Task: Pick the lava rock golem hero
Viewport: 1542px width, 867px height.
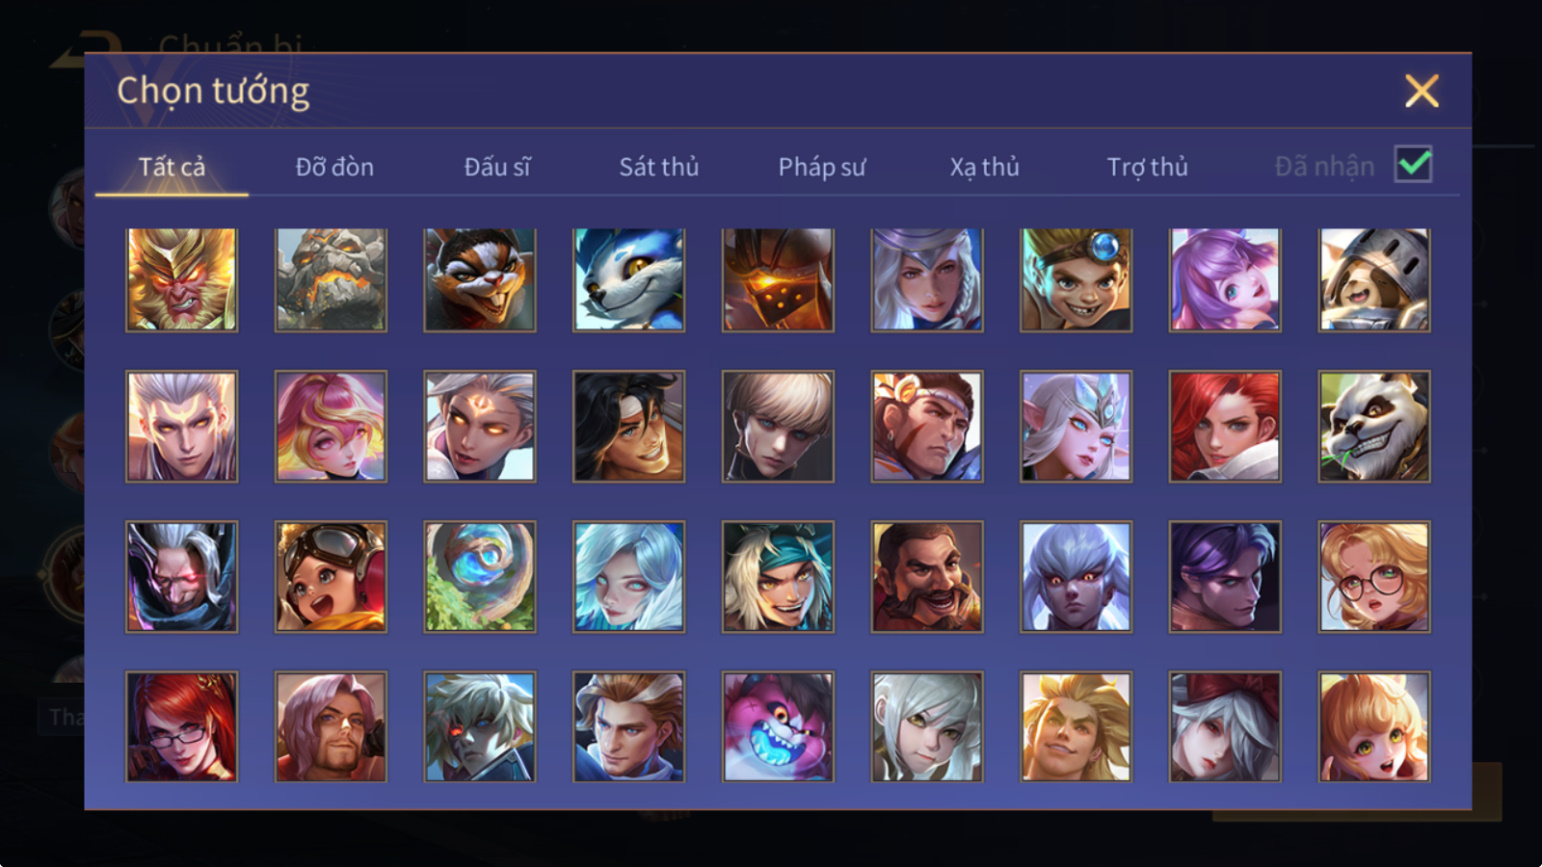Action: coord(330,280)
